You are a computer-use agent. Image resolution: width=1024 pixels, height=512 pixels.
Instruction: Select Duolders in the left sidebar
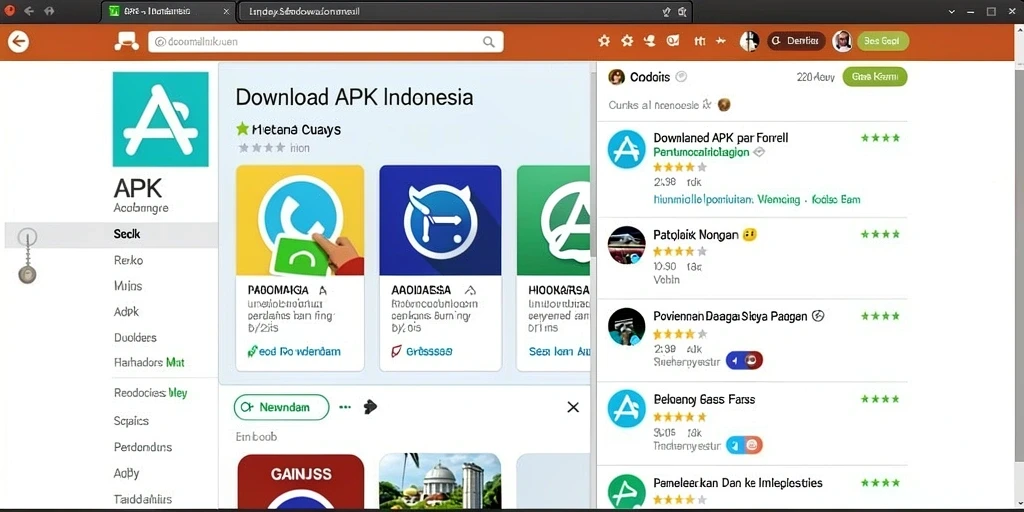[x=135, y=338]
